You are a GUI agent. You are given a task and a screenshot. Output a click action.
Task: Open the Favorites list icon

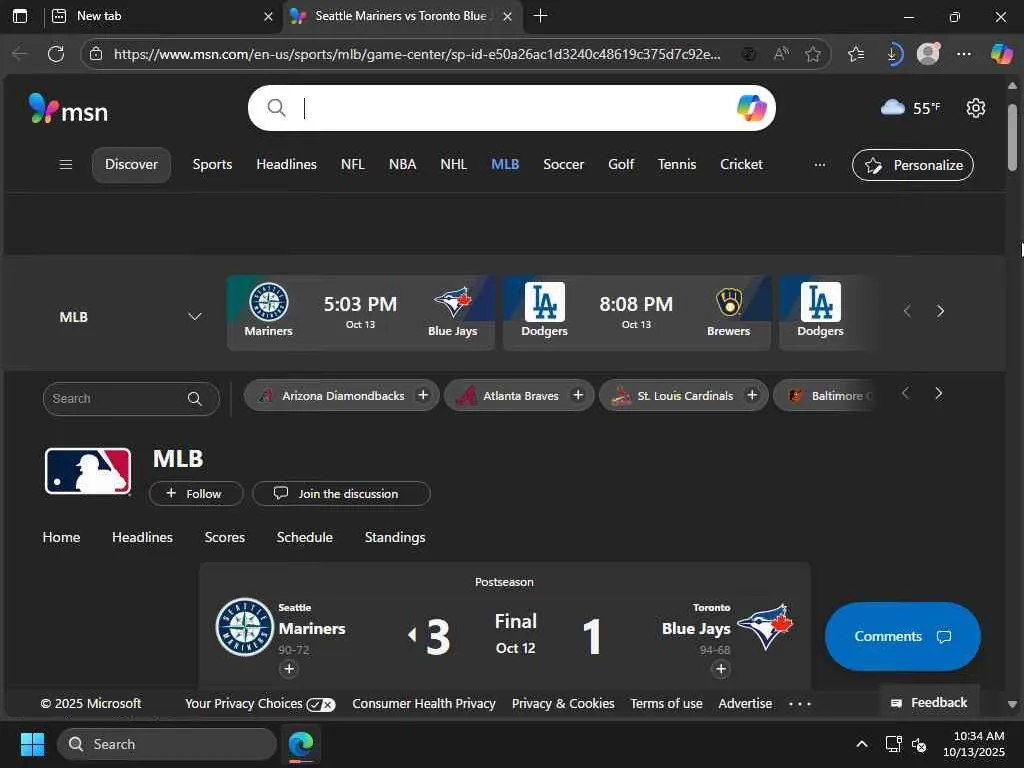tap(856, 54)
